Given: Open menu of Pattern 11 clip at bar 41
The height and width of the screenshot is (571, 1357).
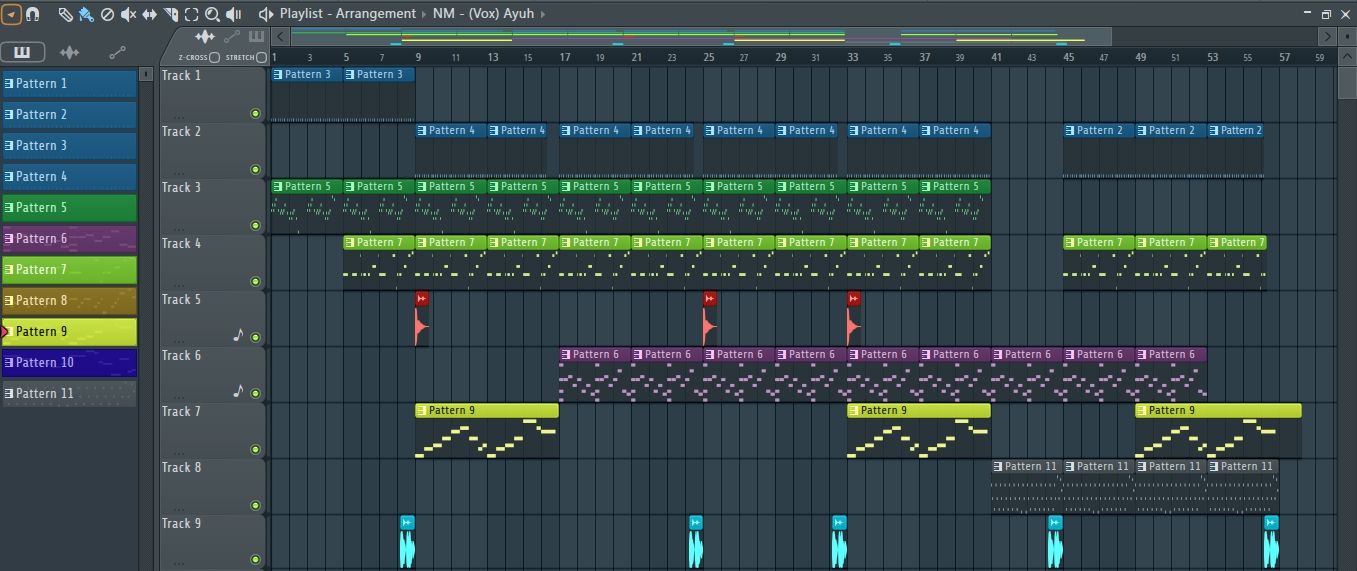Looking at the screenshot, I should click(998, 467).
